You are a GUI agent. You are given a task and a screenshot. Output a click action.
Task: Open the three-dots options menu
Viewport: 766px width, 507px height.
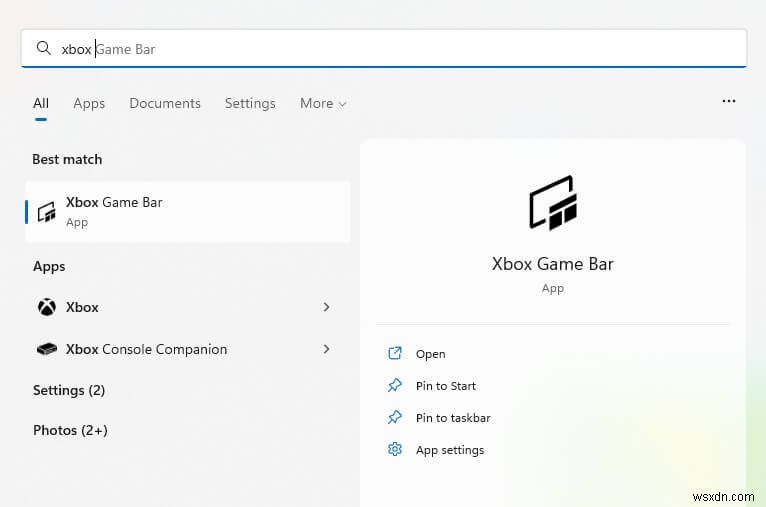click(x=728, y=101)
